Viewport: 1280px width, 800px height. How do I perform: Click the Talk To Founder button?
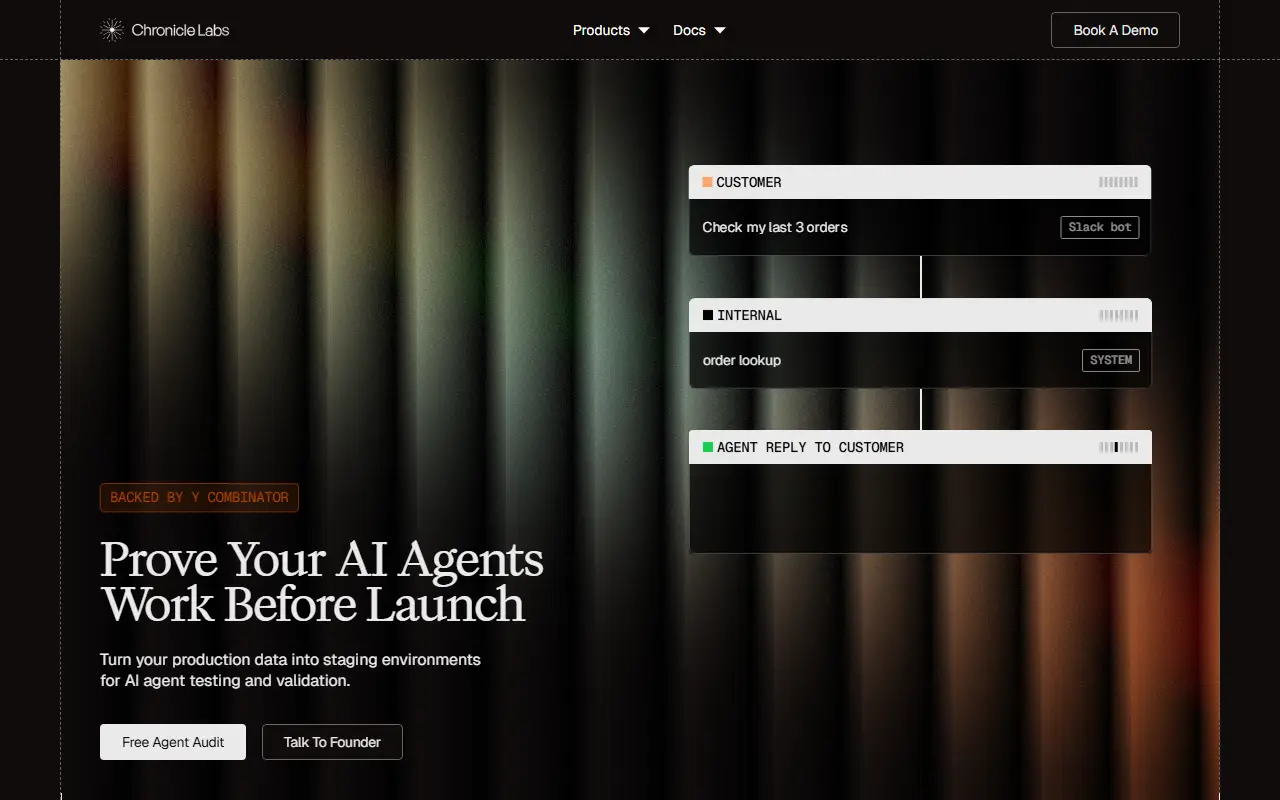332,742
